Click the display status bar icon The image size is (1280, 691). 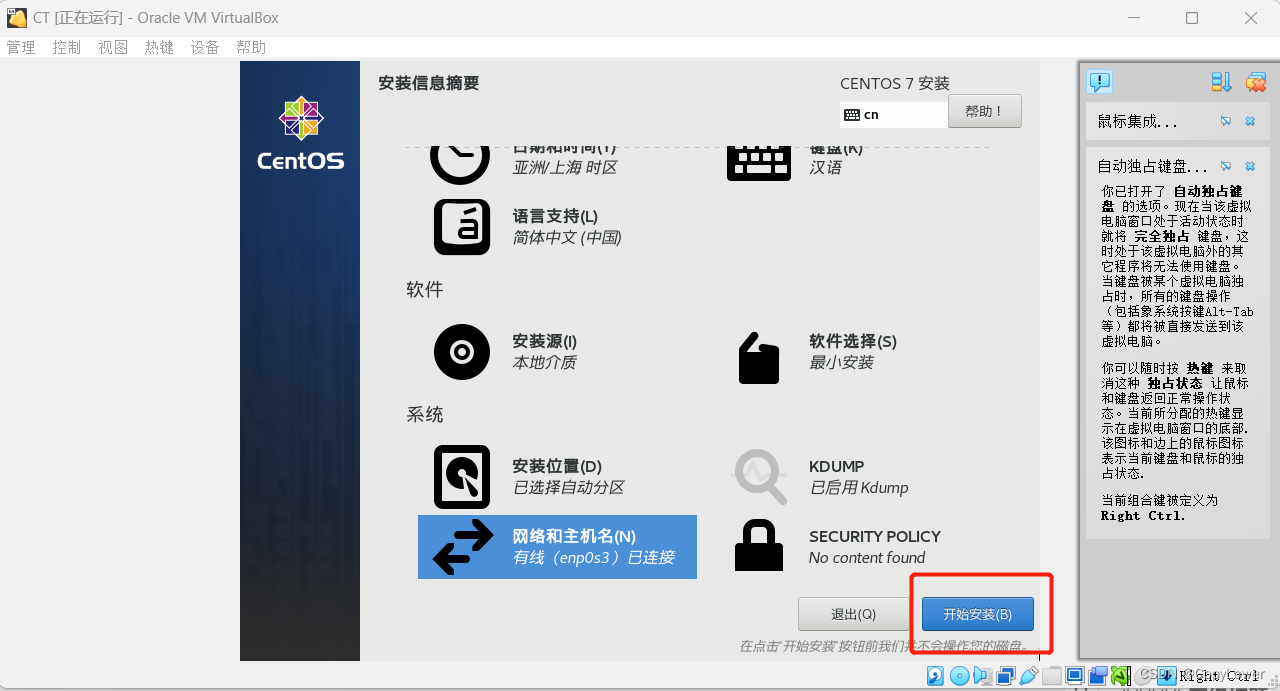click(1075, 676)
